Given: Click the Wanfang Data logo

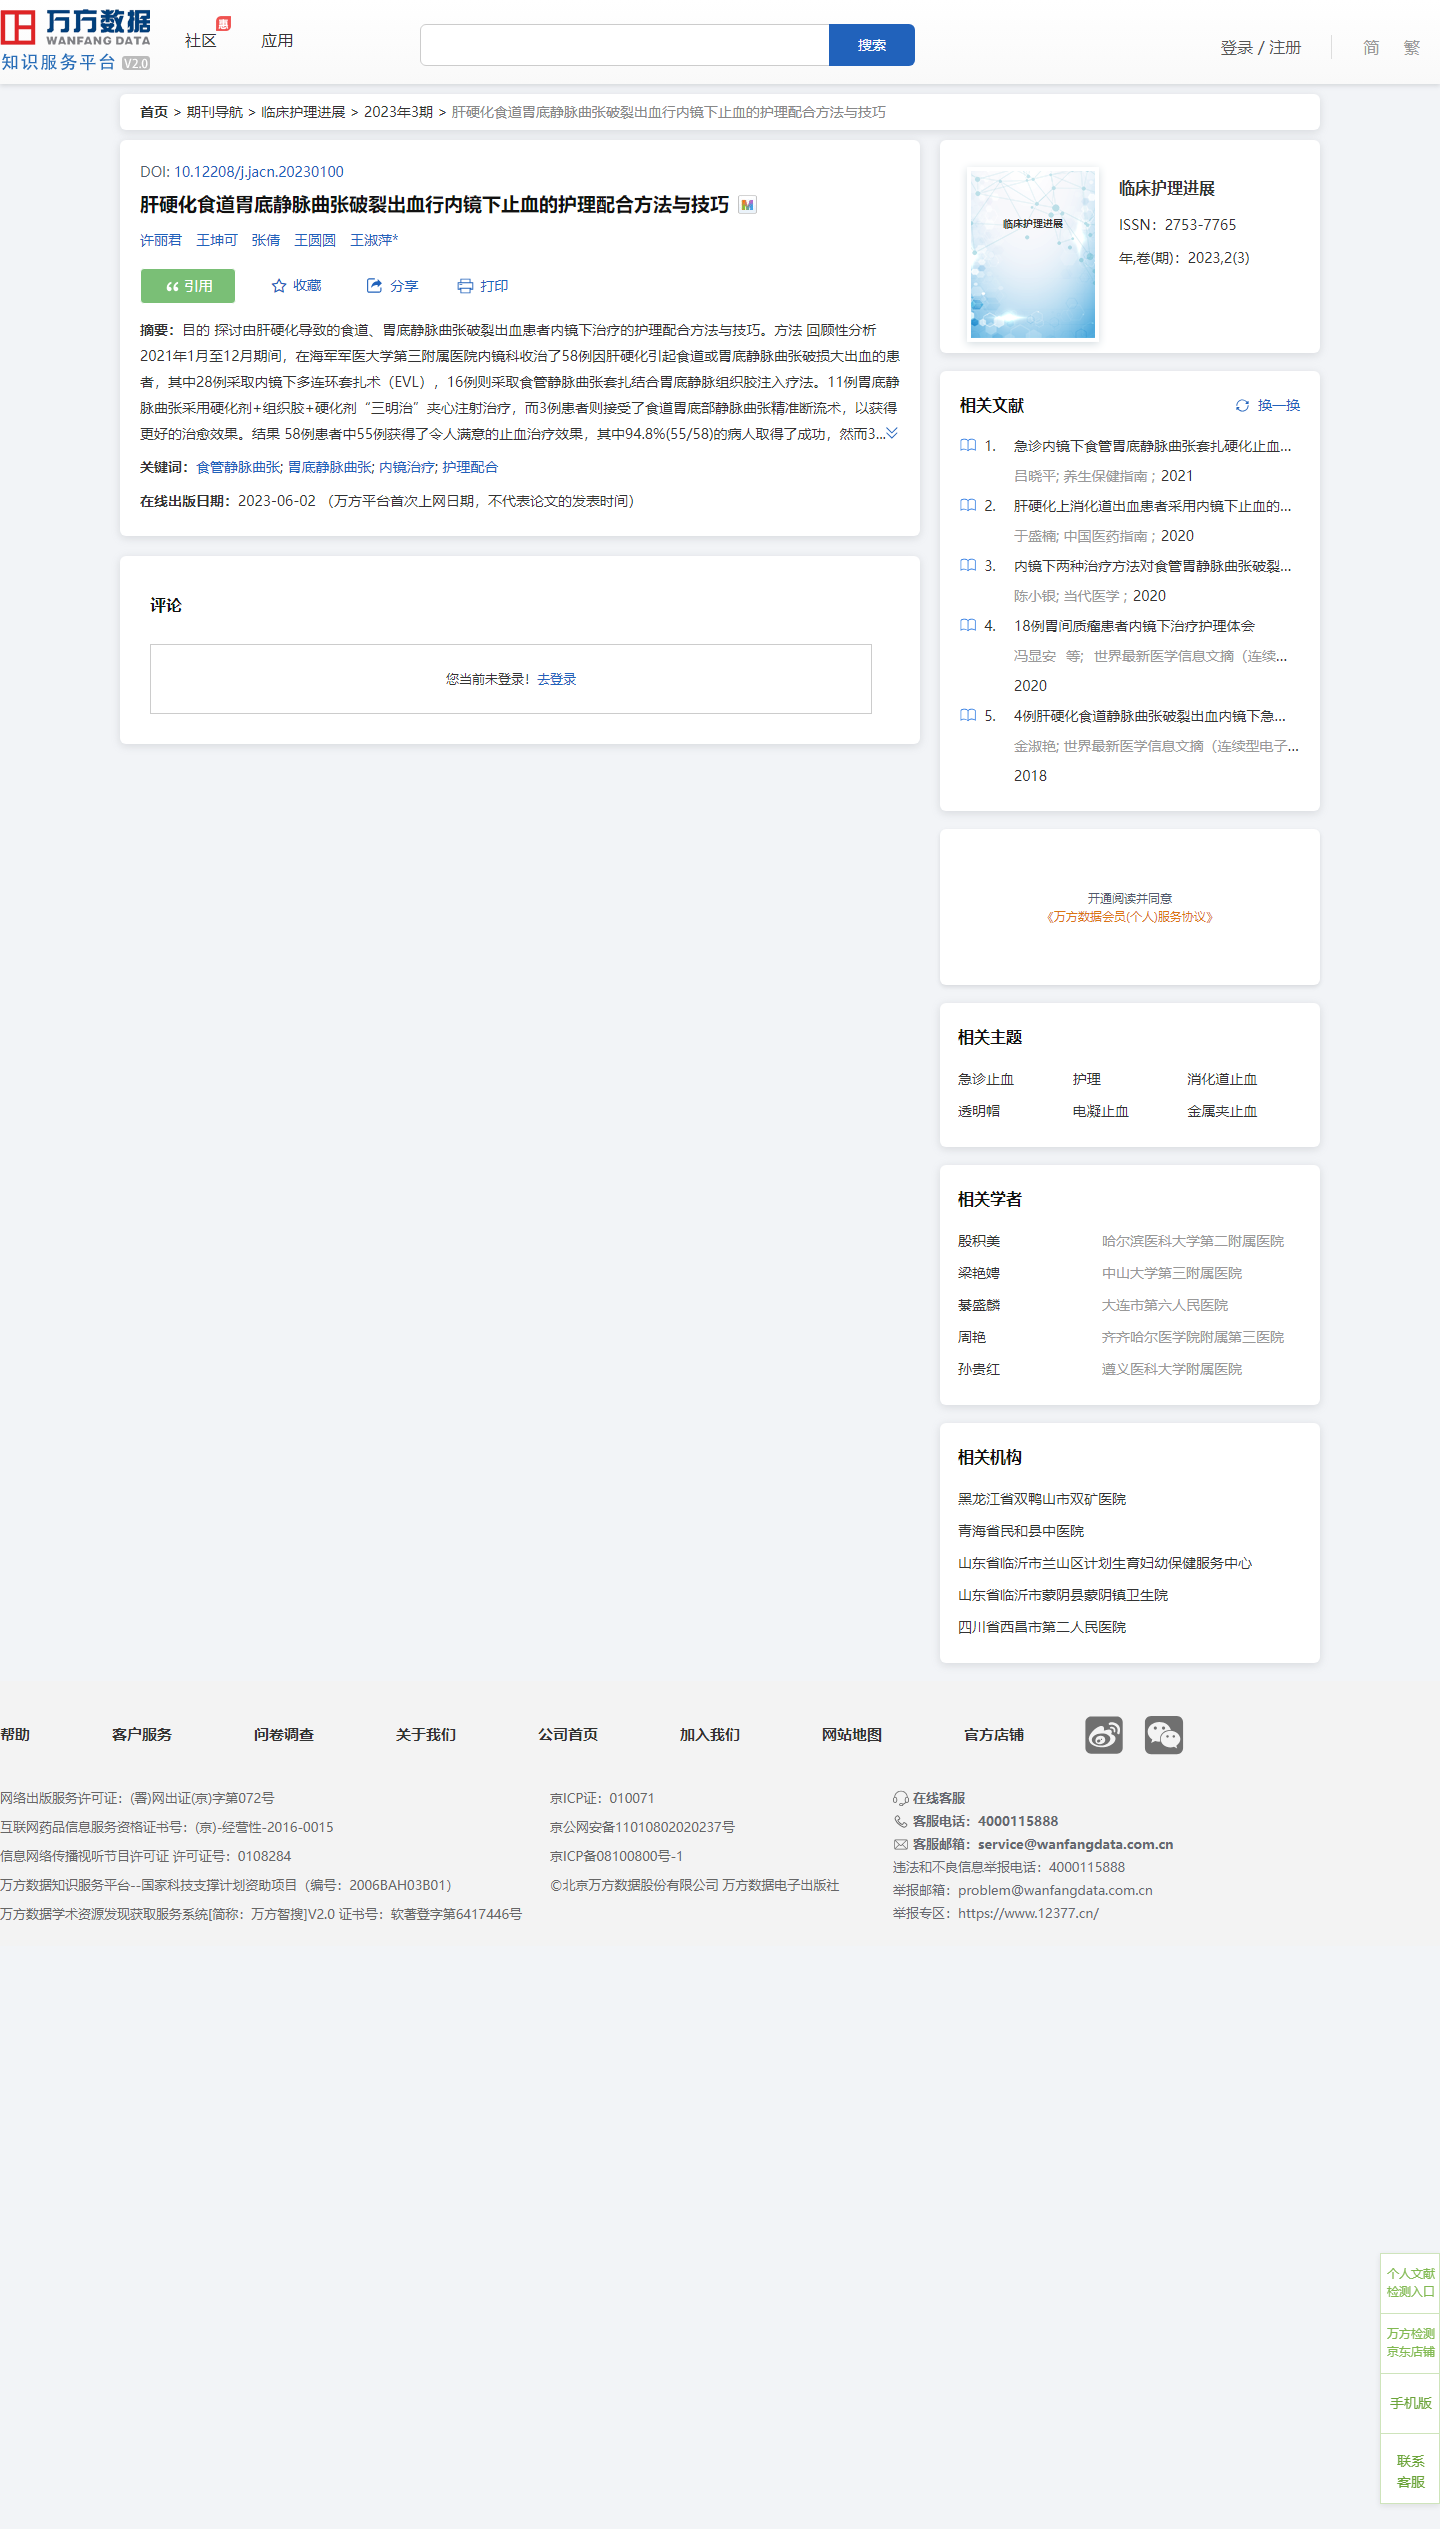Looking at the screenshot, I should click(76, 40).
